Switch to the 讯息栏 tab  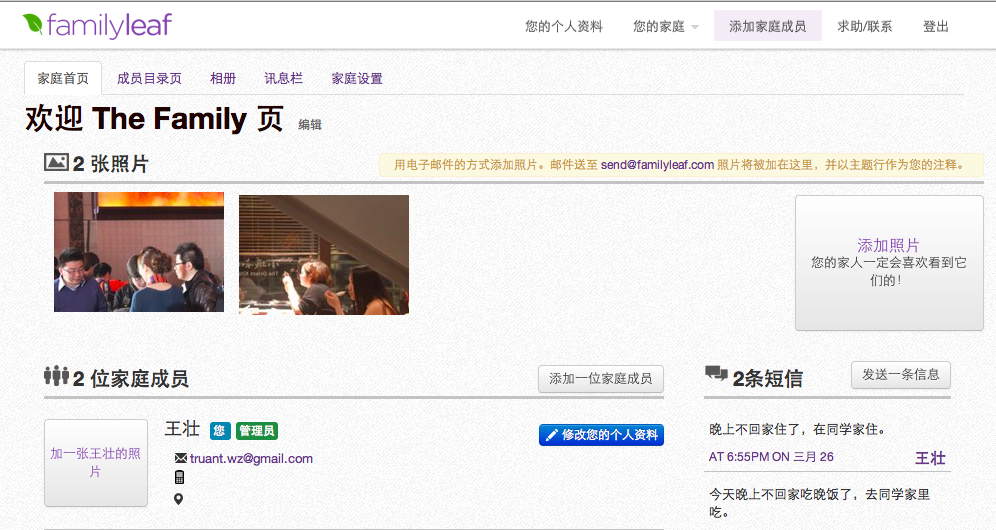(283, 78)
